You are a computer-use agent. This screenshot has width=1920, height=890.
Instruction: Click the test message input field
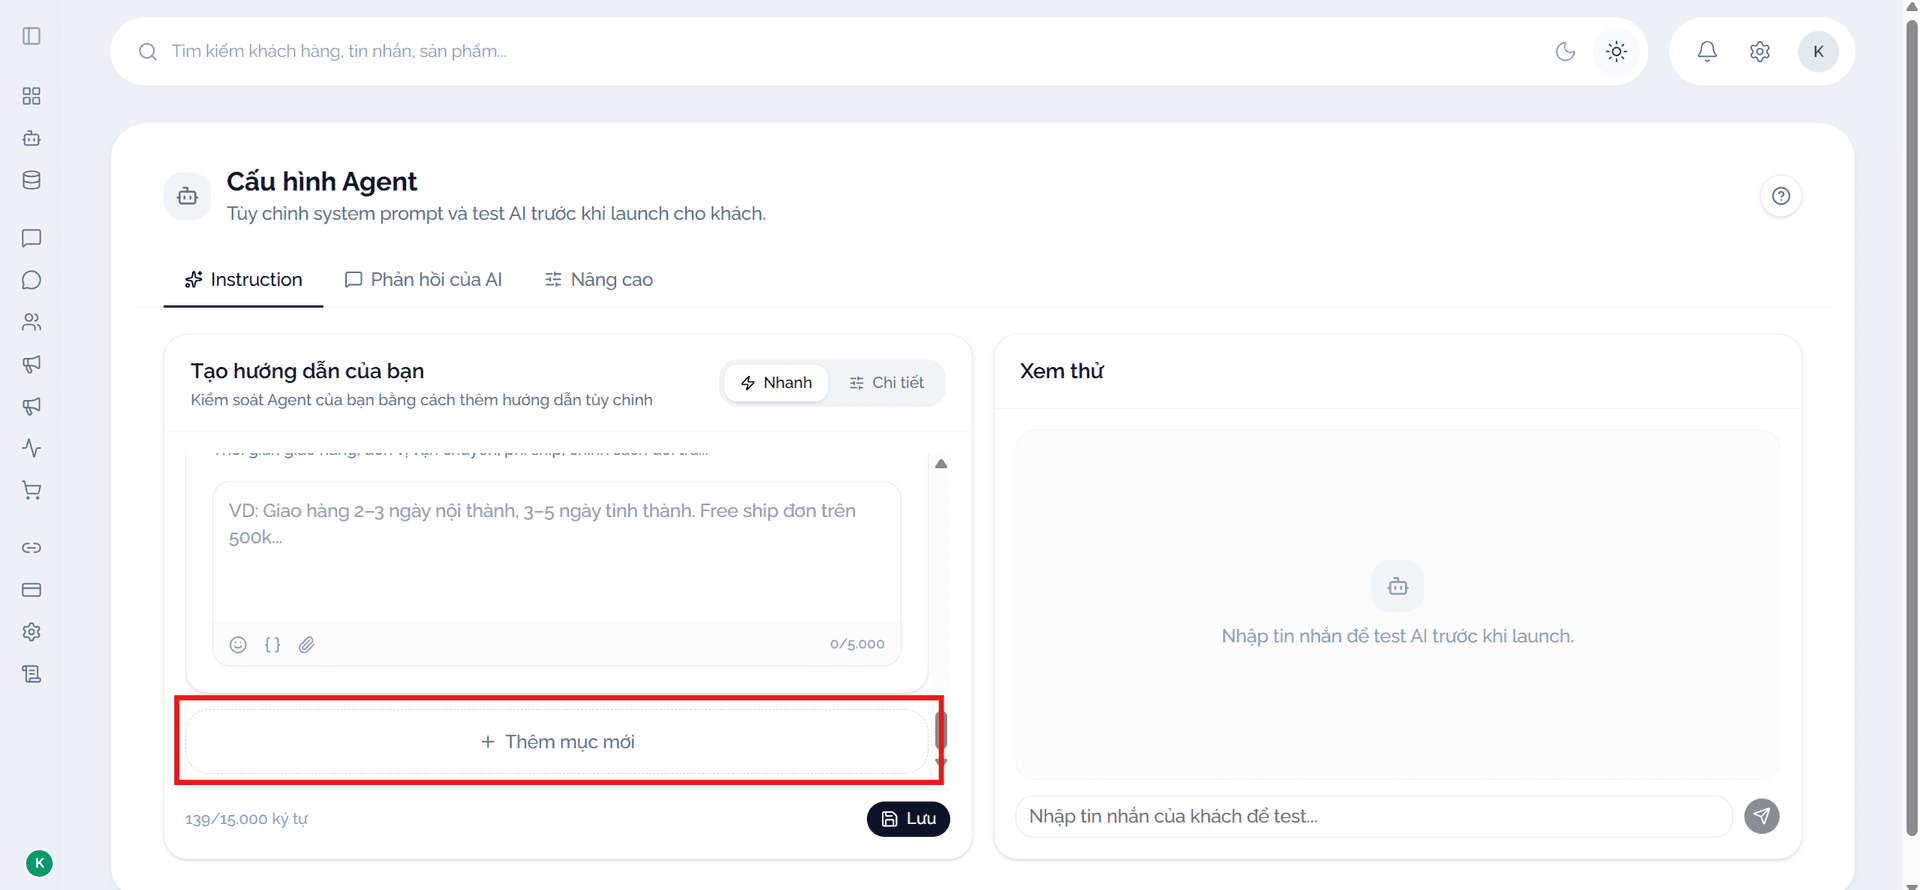1374,816
